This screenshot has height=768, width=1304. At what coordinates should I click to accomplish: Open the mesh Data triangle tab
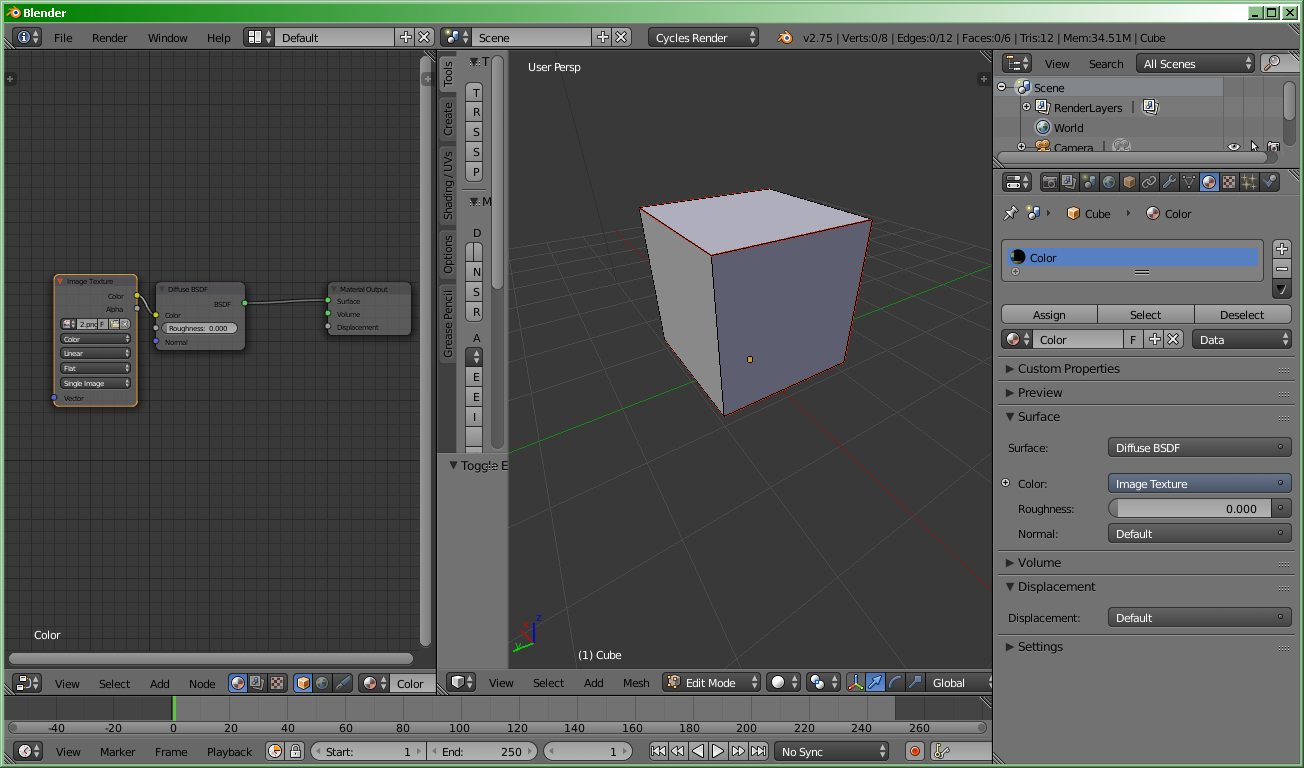[x=1189, y=182]
